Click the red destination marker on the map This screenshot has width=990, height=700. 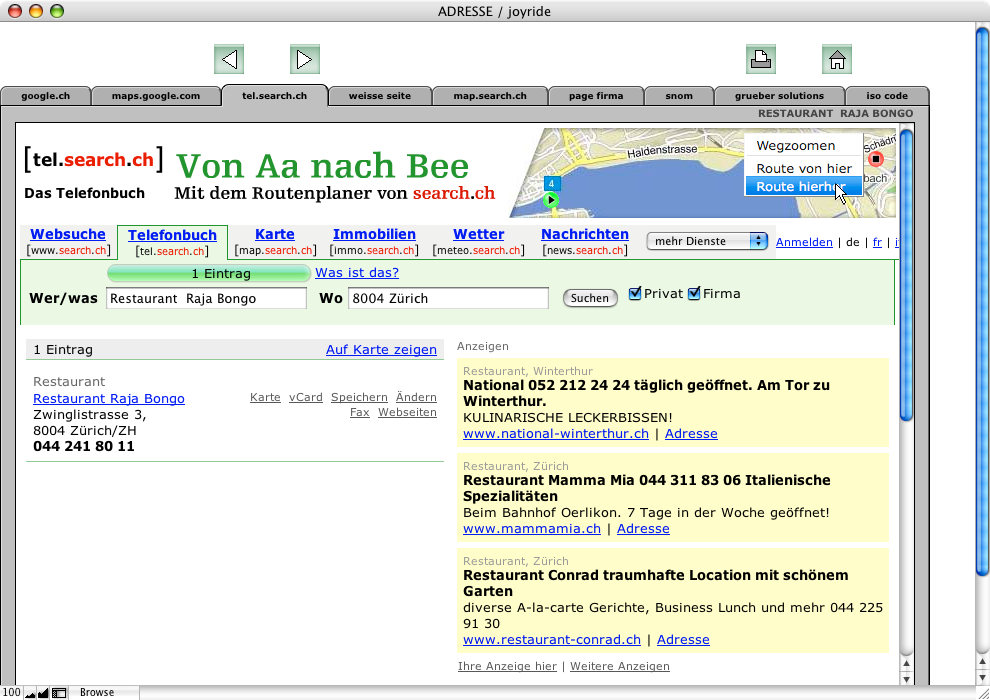(876, 158)
